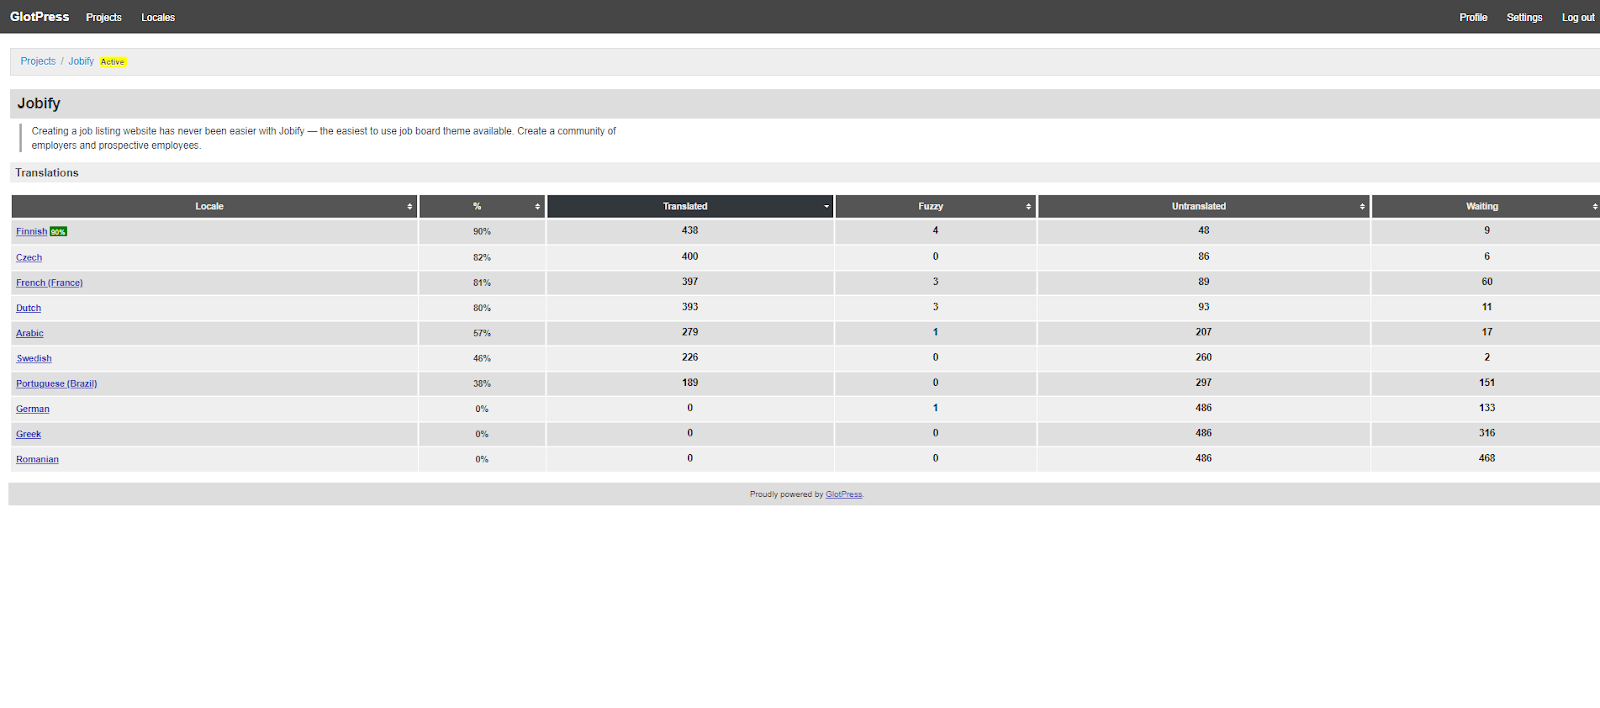This screenshot has width=1600, height=708.
Task: Click Swedish percentage 46% cell
Action: coord(482,358)
